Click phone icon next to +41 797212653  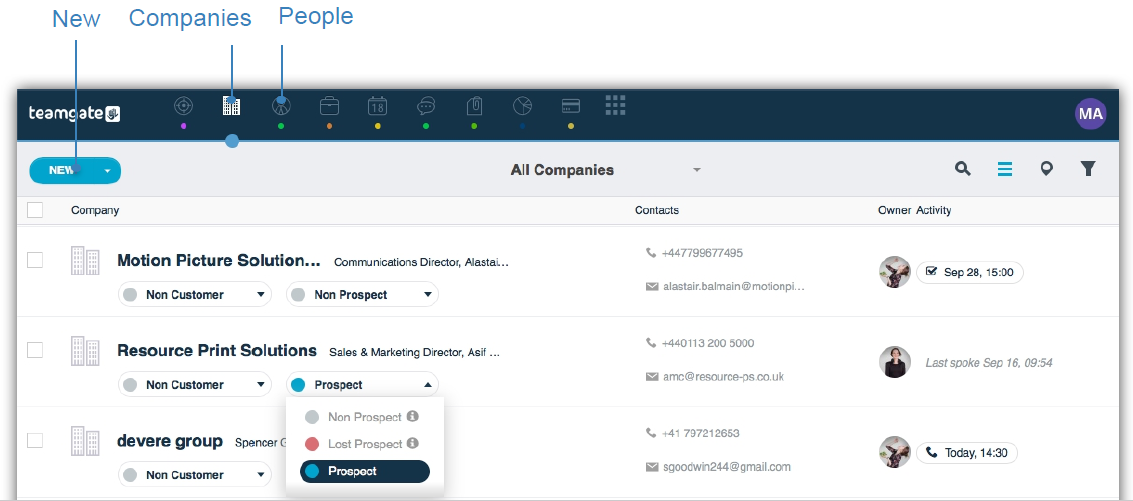pyautogui.click(x=651, y=433)
